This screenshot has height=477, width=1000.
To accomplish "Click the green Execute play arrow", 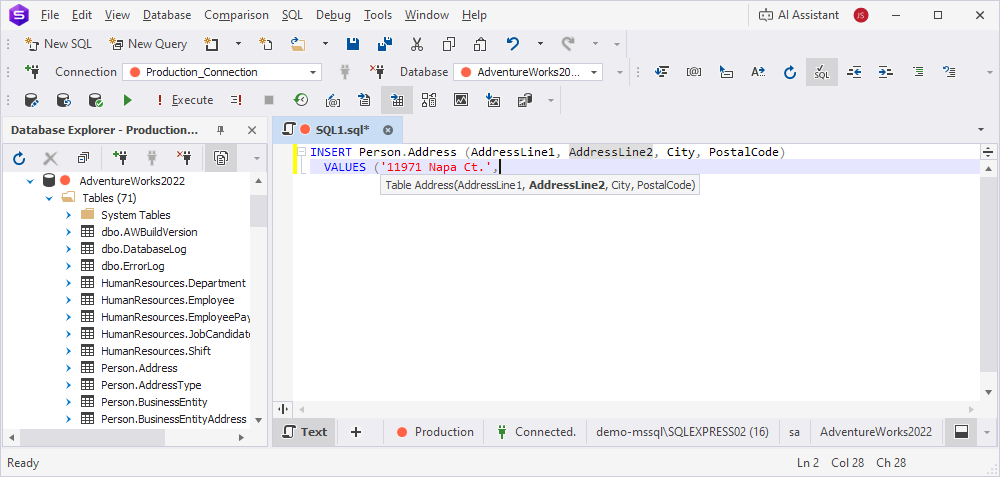I will click(x=127, y=100).
